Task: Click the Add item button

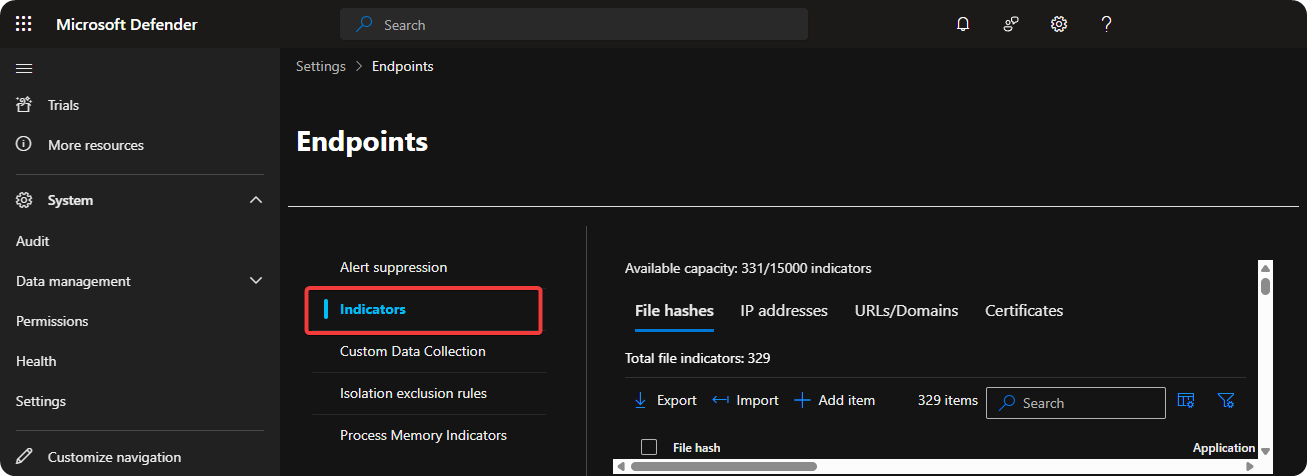Action: point(835,401)
